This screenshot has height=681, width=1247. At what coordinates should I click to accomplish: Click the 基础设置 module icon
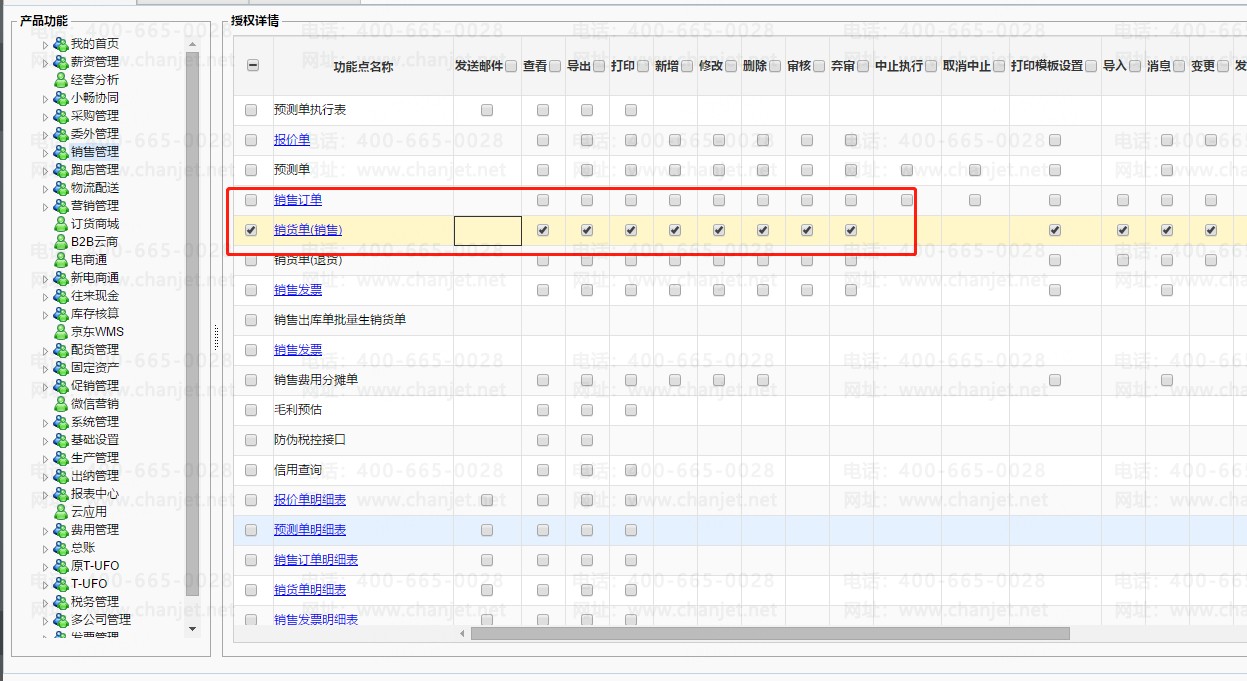click(61, 440)
